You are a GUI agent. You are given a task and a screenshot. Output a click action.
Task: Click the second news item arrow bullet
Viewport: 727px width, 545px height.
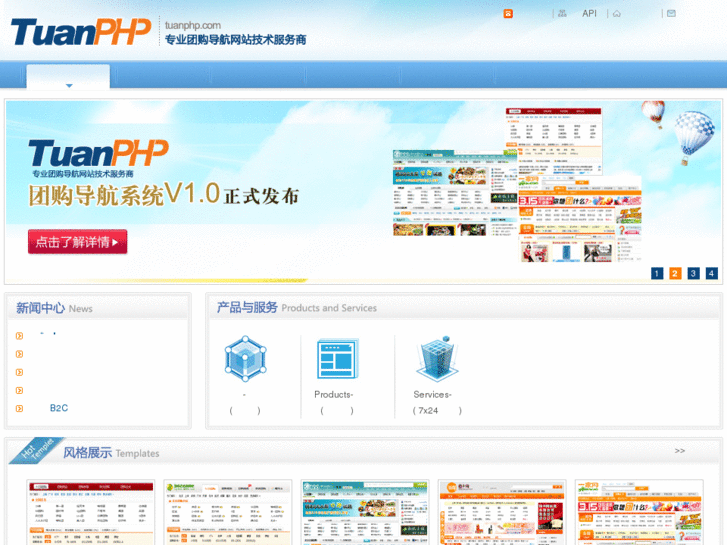(19, 354)
